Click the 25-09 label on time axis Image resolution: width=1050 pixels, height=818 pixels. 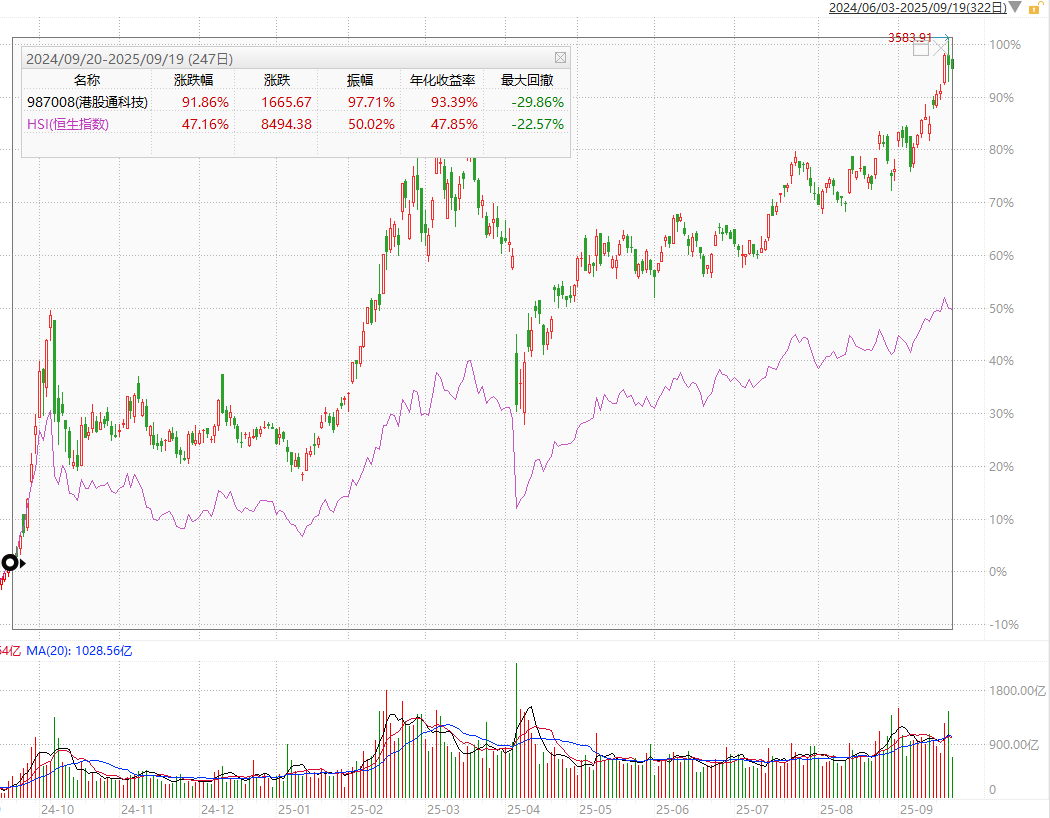tap(915, 808)
